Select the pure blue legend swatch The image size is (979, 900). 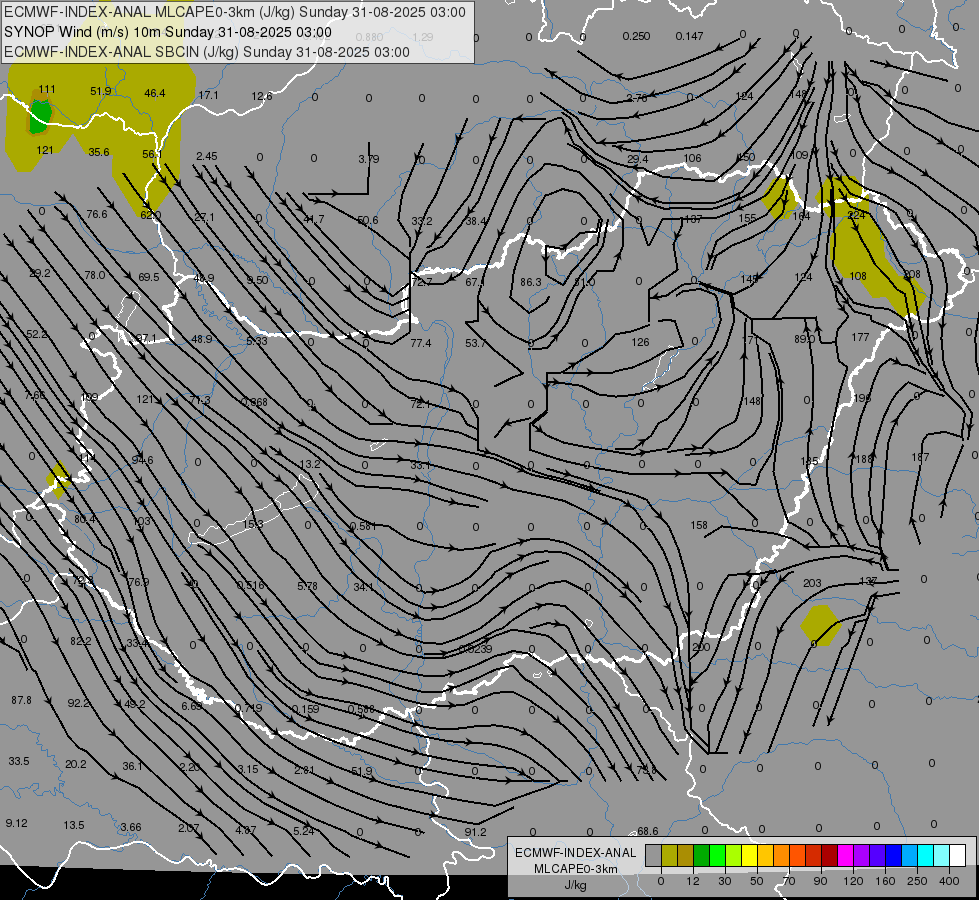(x=894, y=855)
